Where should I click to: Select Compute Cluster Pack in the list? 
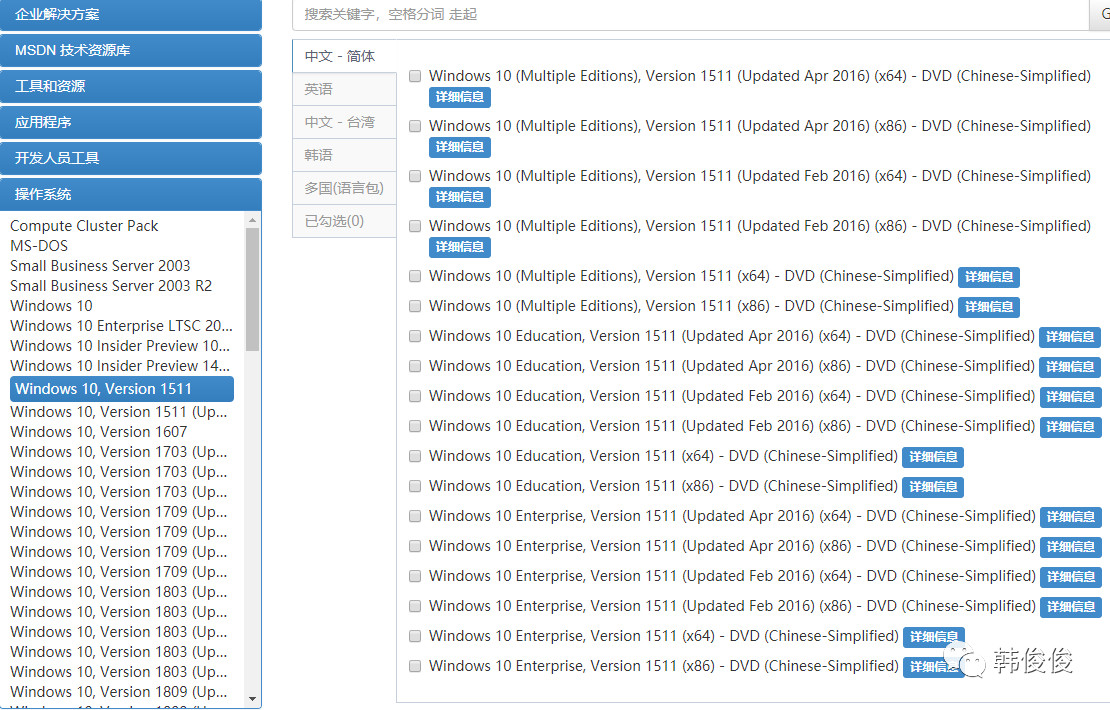(x=84, y=226)
